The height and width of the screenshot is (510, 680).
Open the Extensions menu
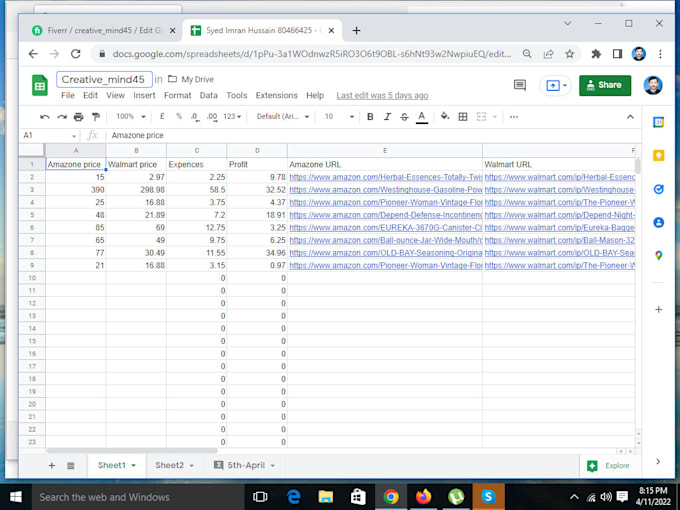(x=277, y=95)
